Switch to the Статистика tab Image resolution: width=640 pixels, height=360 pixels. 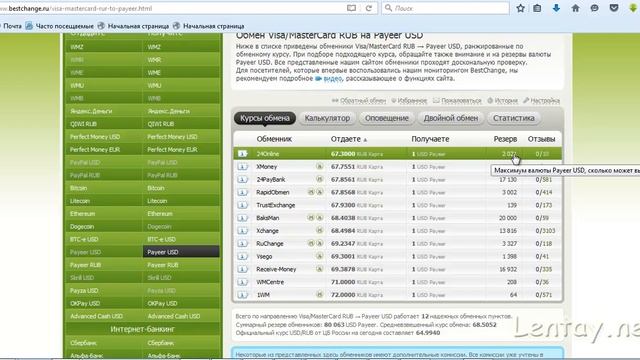click(513, 118)
